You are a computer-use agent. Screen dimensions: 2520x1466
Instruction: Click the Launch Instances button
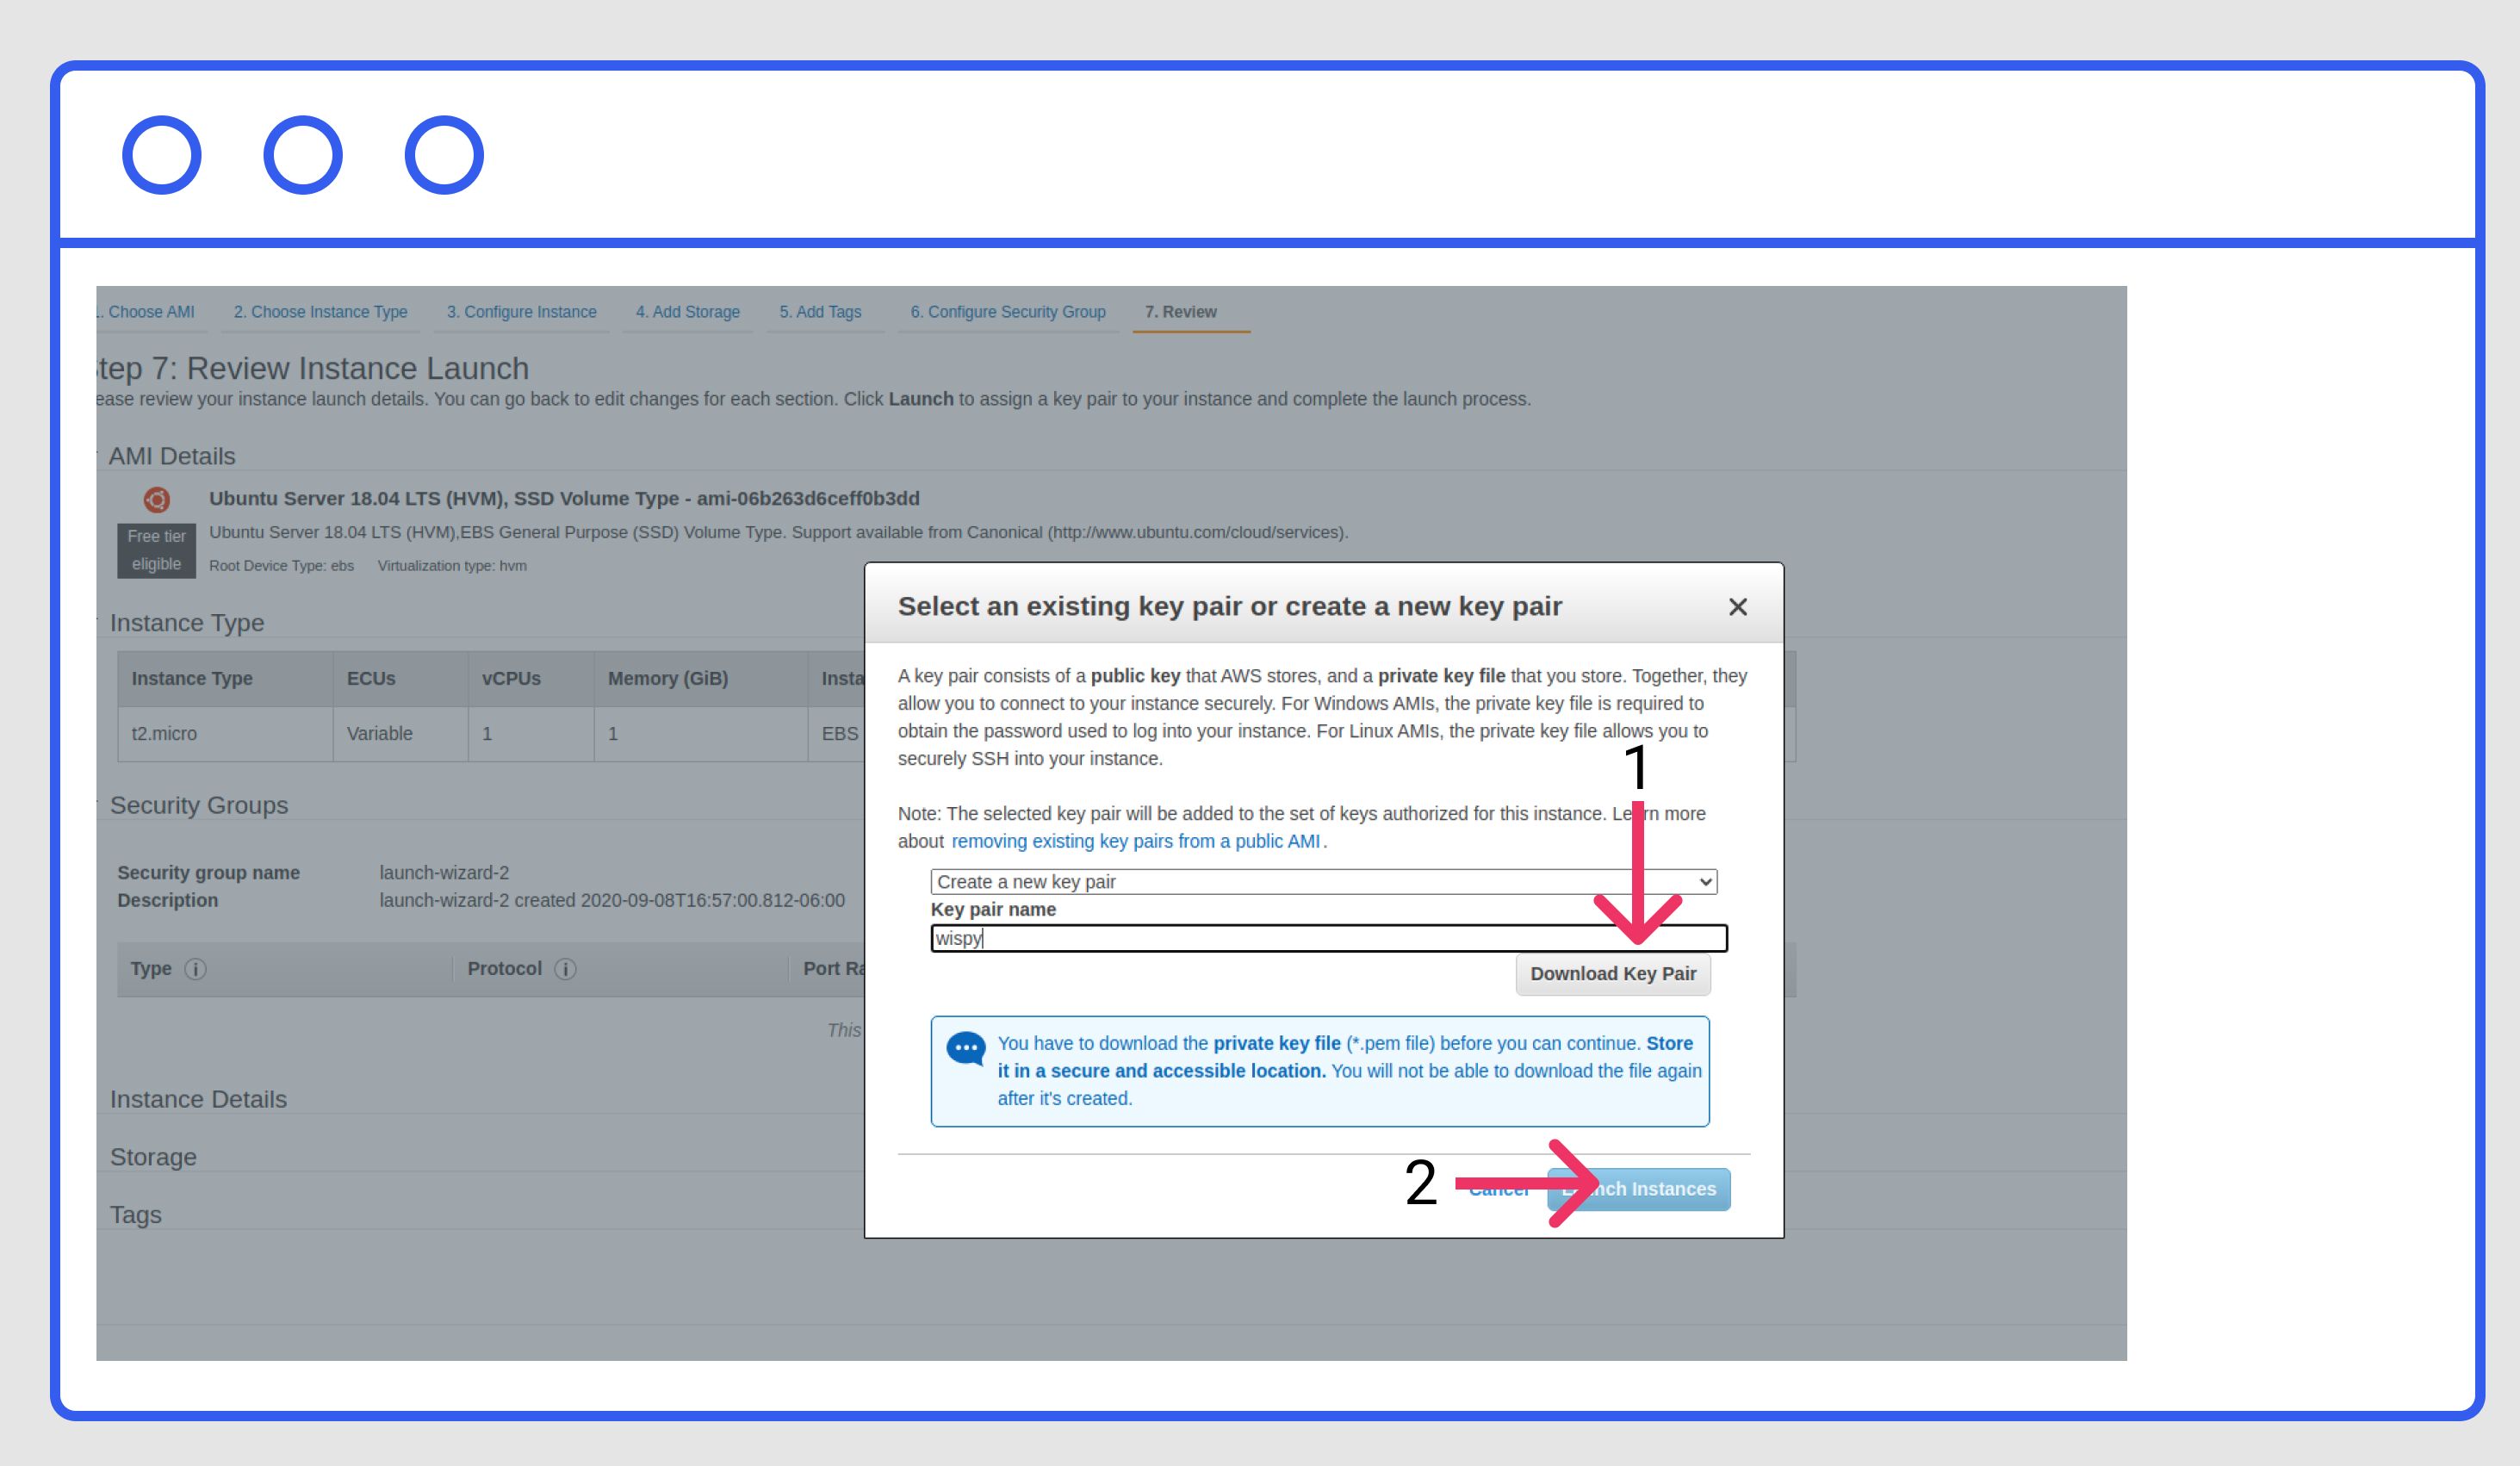(1660, 1189)
